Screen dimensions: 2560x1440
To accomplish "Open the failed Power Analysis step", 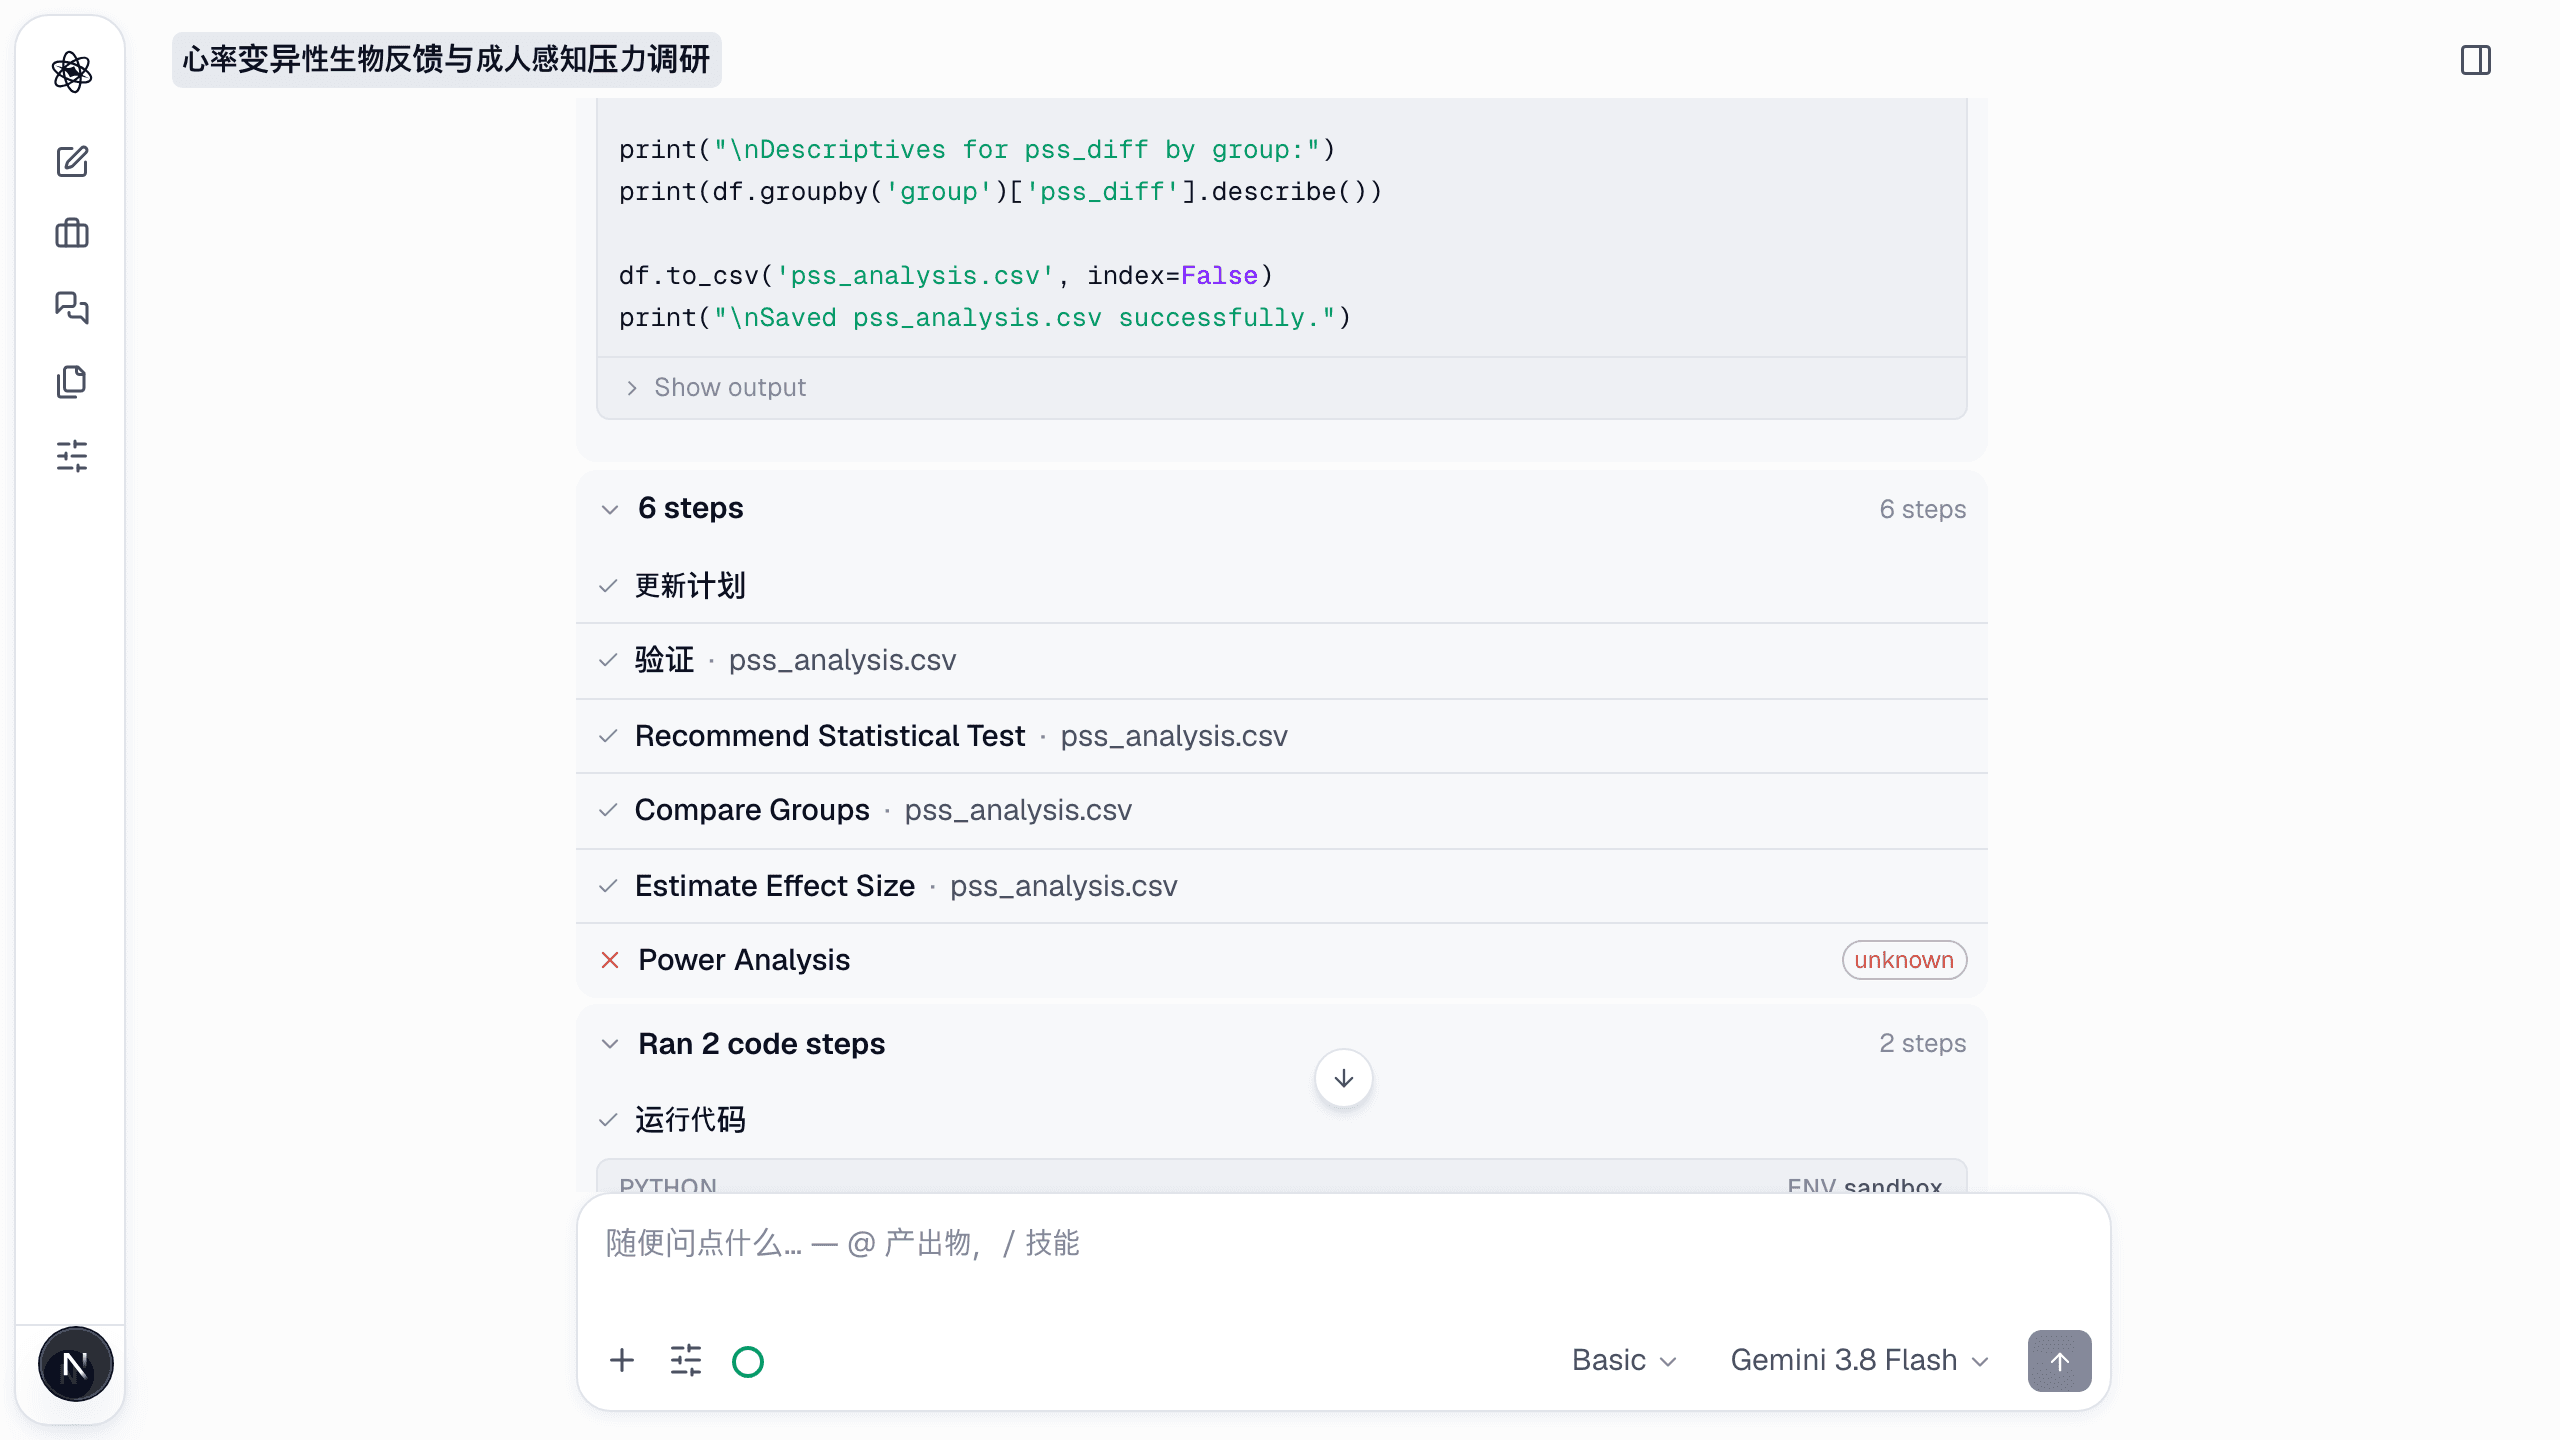I will point(1282,960).
